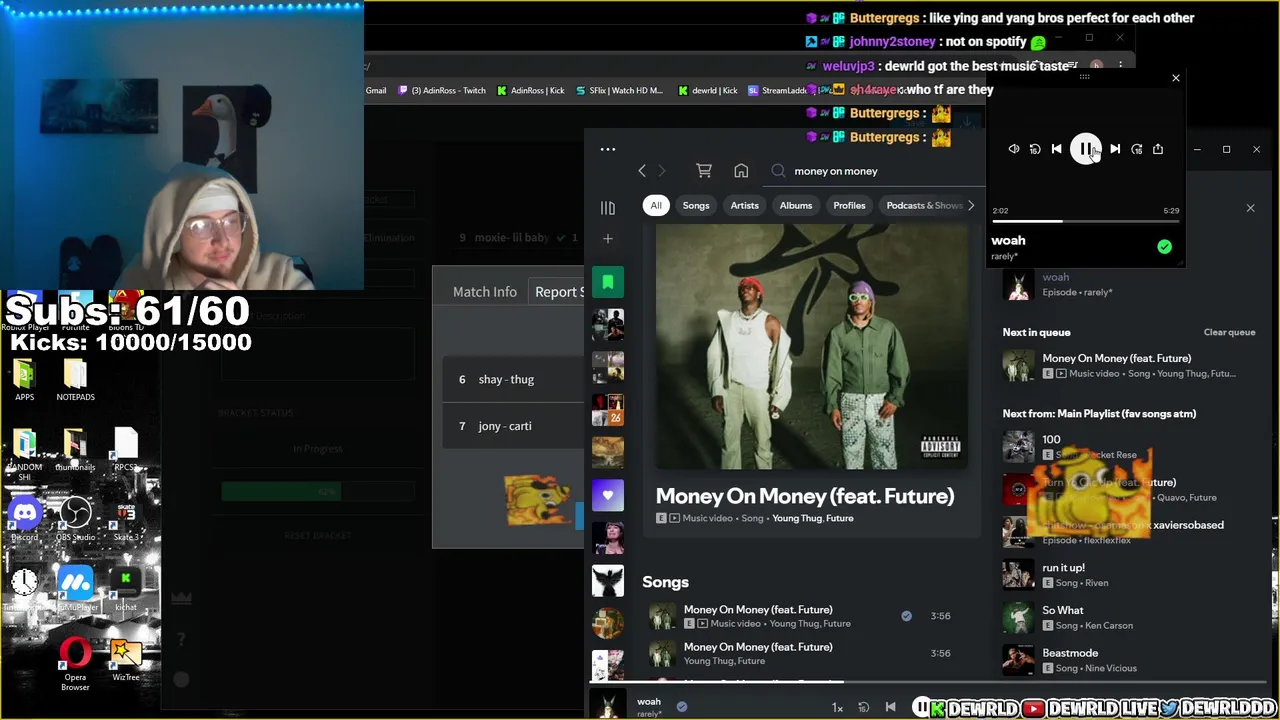Close the queue panel

coord(1250,208)
